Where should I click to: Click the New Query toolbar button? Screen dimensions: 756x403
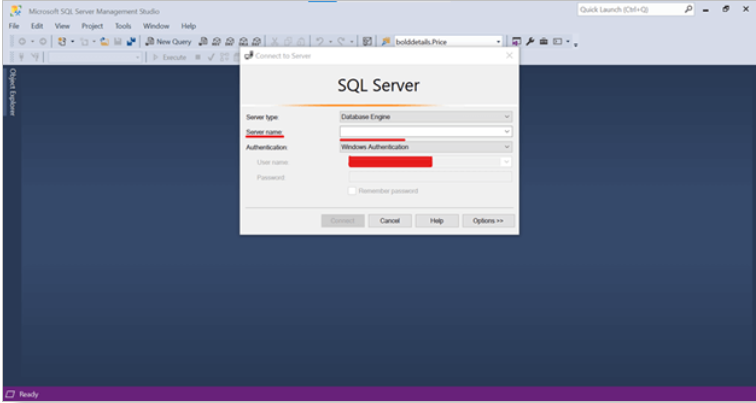click(168, 42)
